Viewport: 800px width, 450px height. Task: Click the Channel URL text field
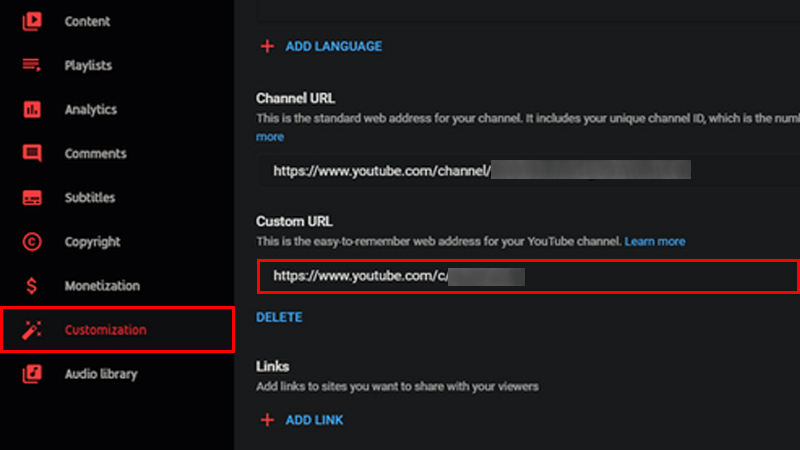528,170
